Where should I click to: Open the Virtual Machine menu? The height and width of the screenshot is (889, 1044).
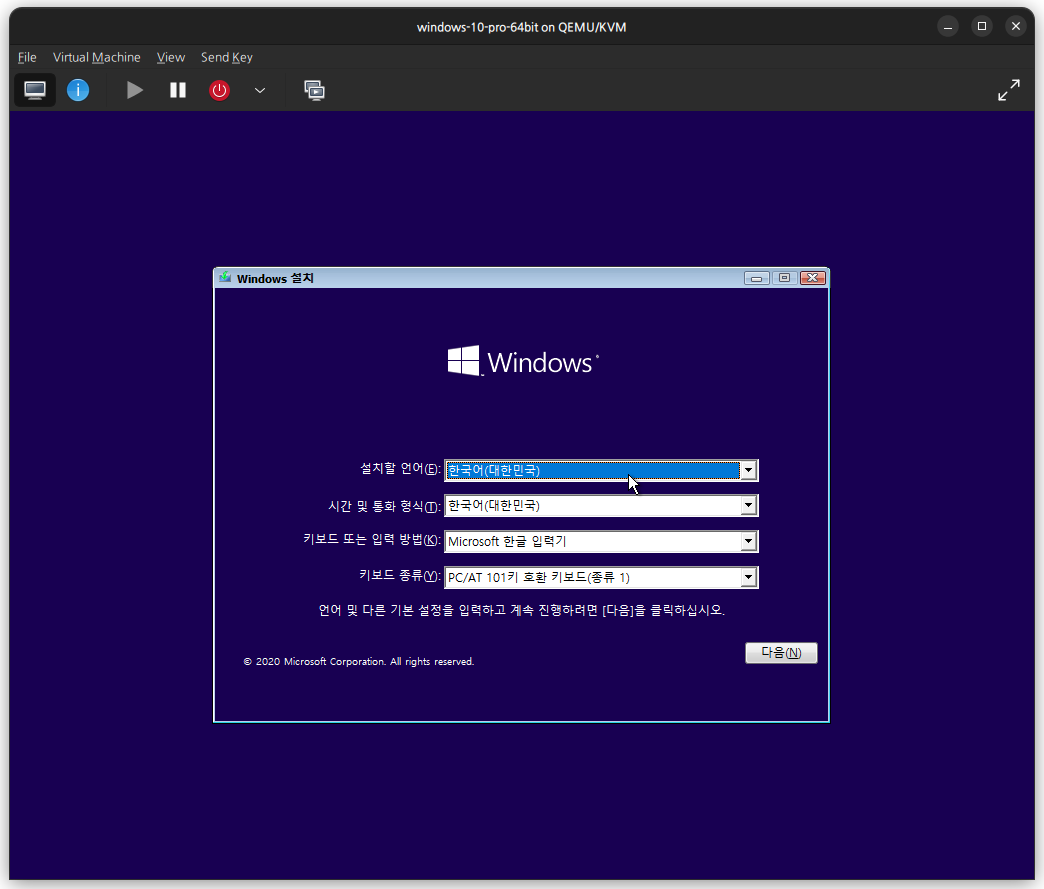click(x=97, y=57)
